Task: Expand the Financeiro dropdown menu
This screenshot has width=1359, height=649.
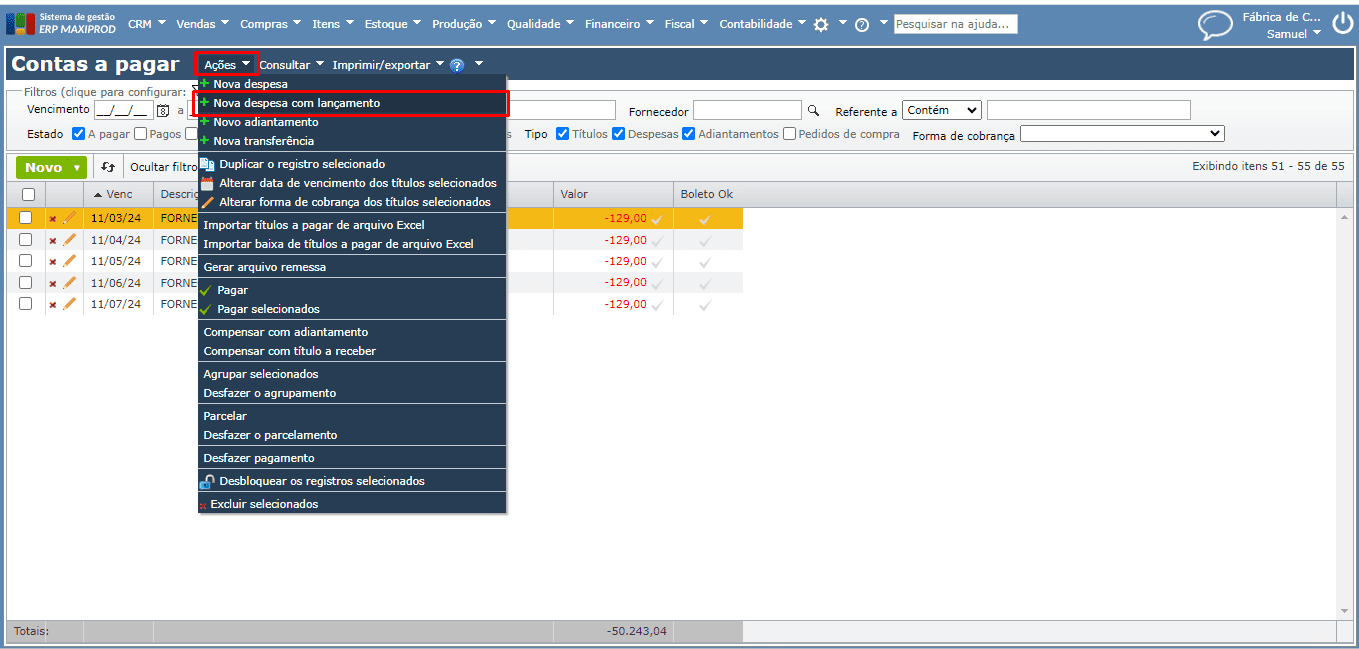Action: pos(620,24)
